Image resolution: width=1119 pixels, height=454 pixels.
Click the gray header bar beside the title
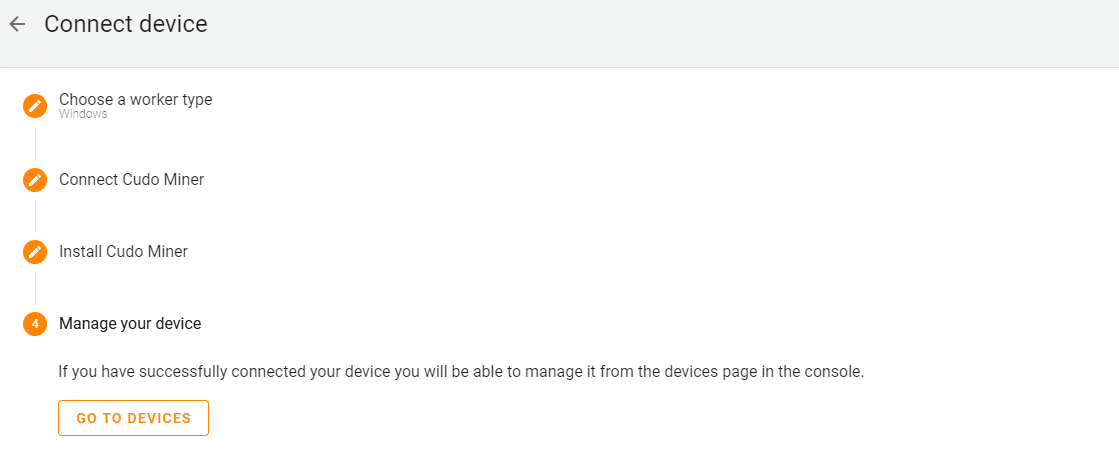(664, 33)
